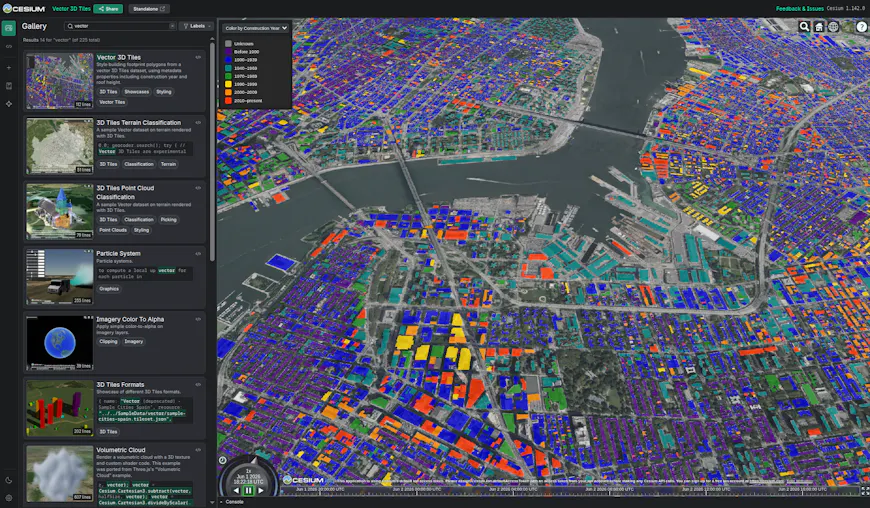Click inside the gallery search input
This screenshot has width=870, height=508.
coord(119,26)
